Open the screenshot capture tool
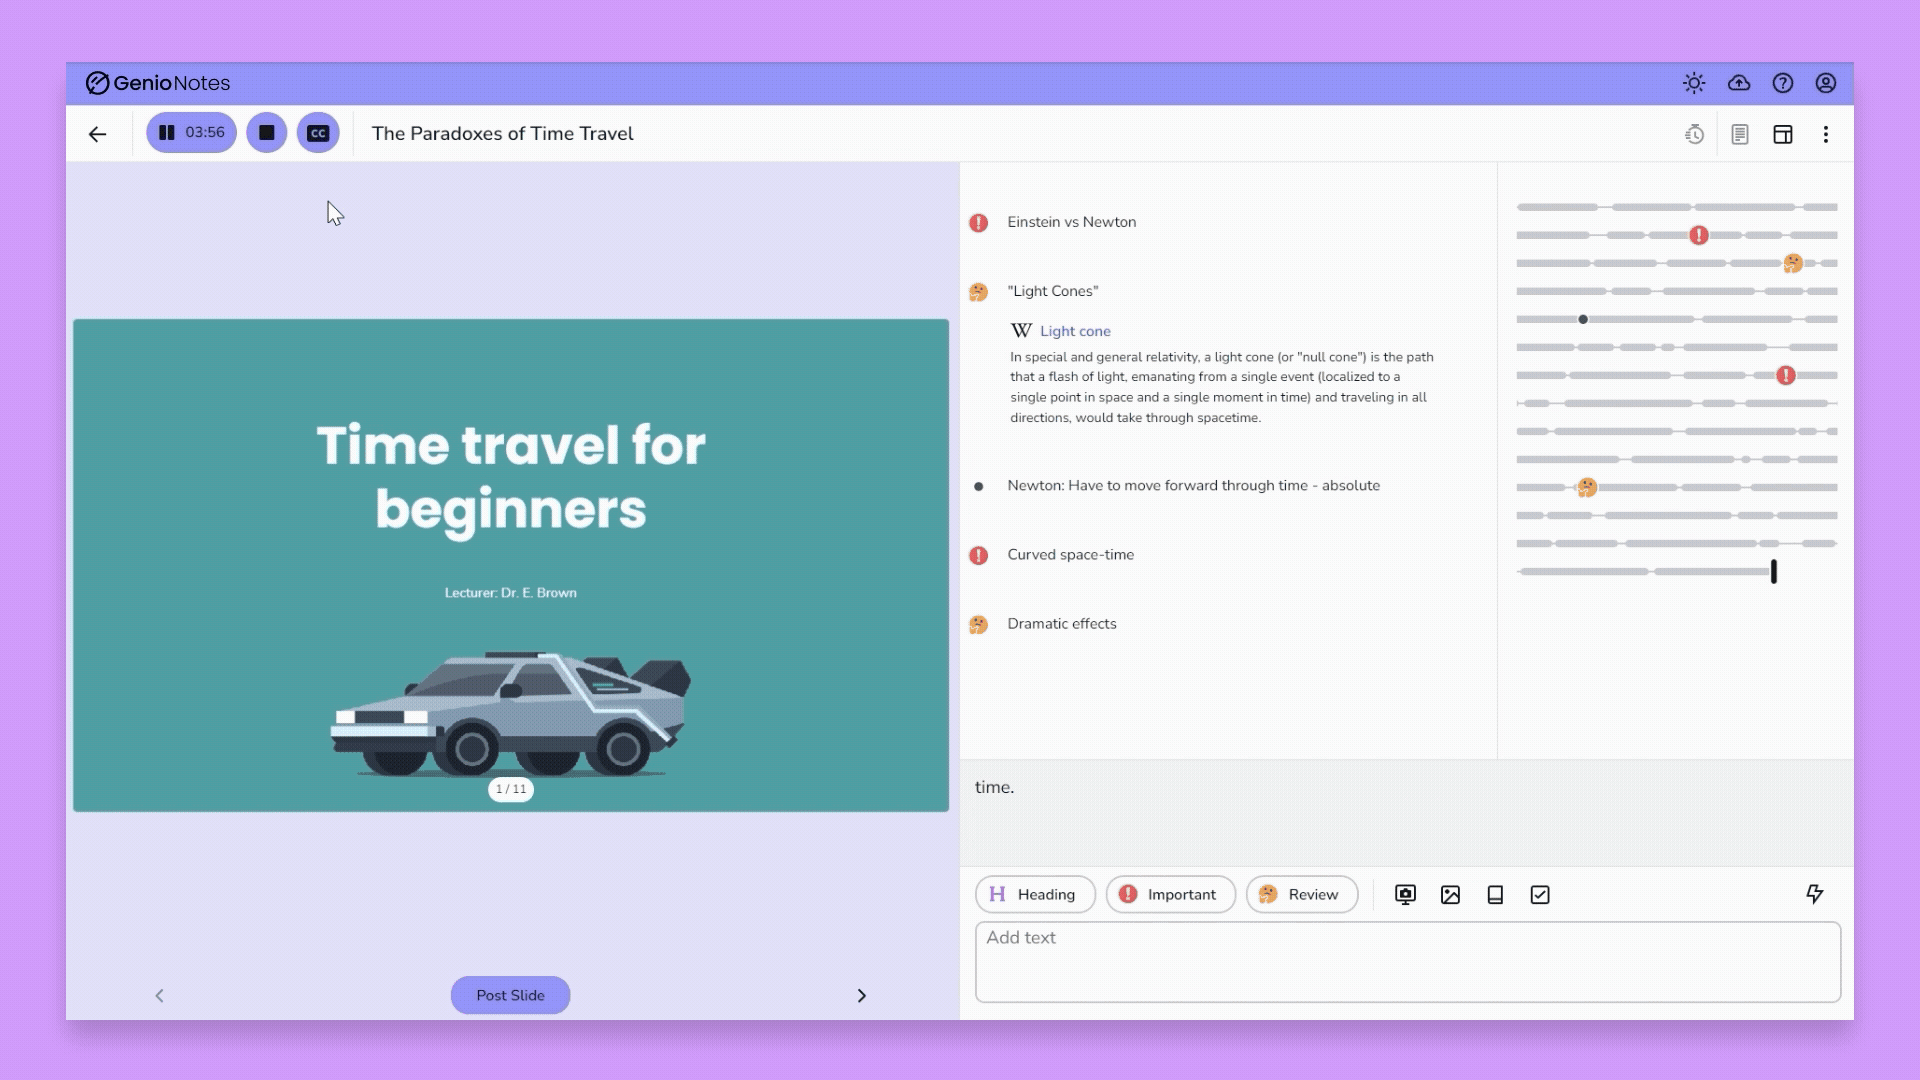1920x1080 pixels. [1405, 894]
